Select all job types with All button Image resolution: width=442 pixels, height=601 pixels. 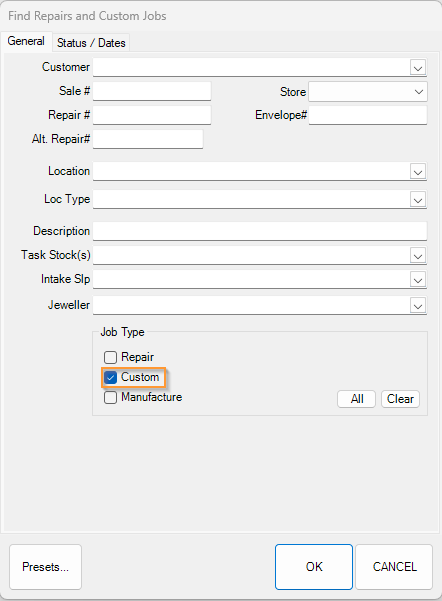357,399
